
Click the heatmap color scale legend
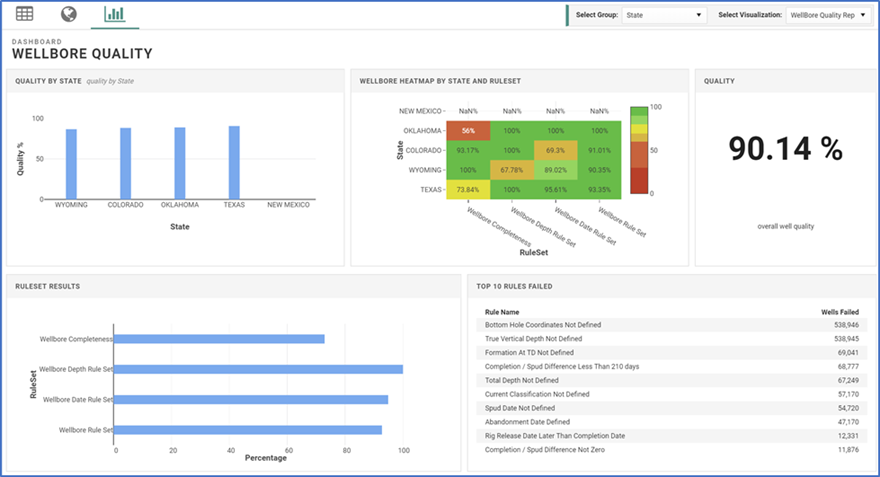tap(639, 150)
